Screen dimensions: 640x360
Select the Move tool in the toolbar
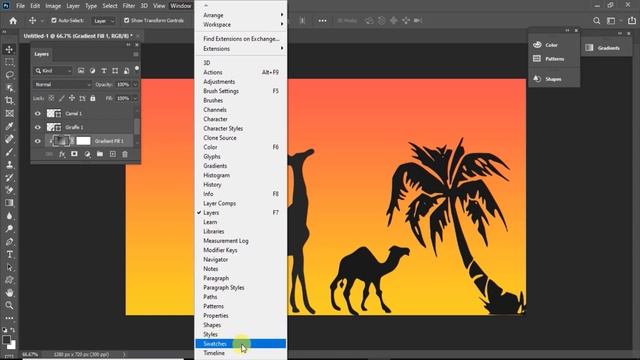coord(9,49)
